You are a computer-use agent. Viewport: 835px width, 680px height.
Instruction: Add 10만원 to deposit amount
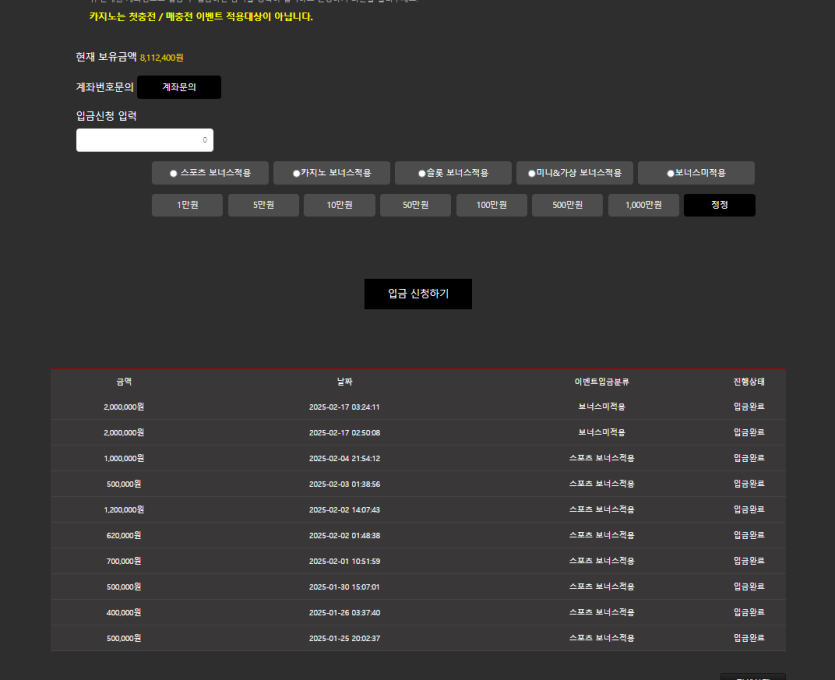pos(339,205)
